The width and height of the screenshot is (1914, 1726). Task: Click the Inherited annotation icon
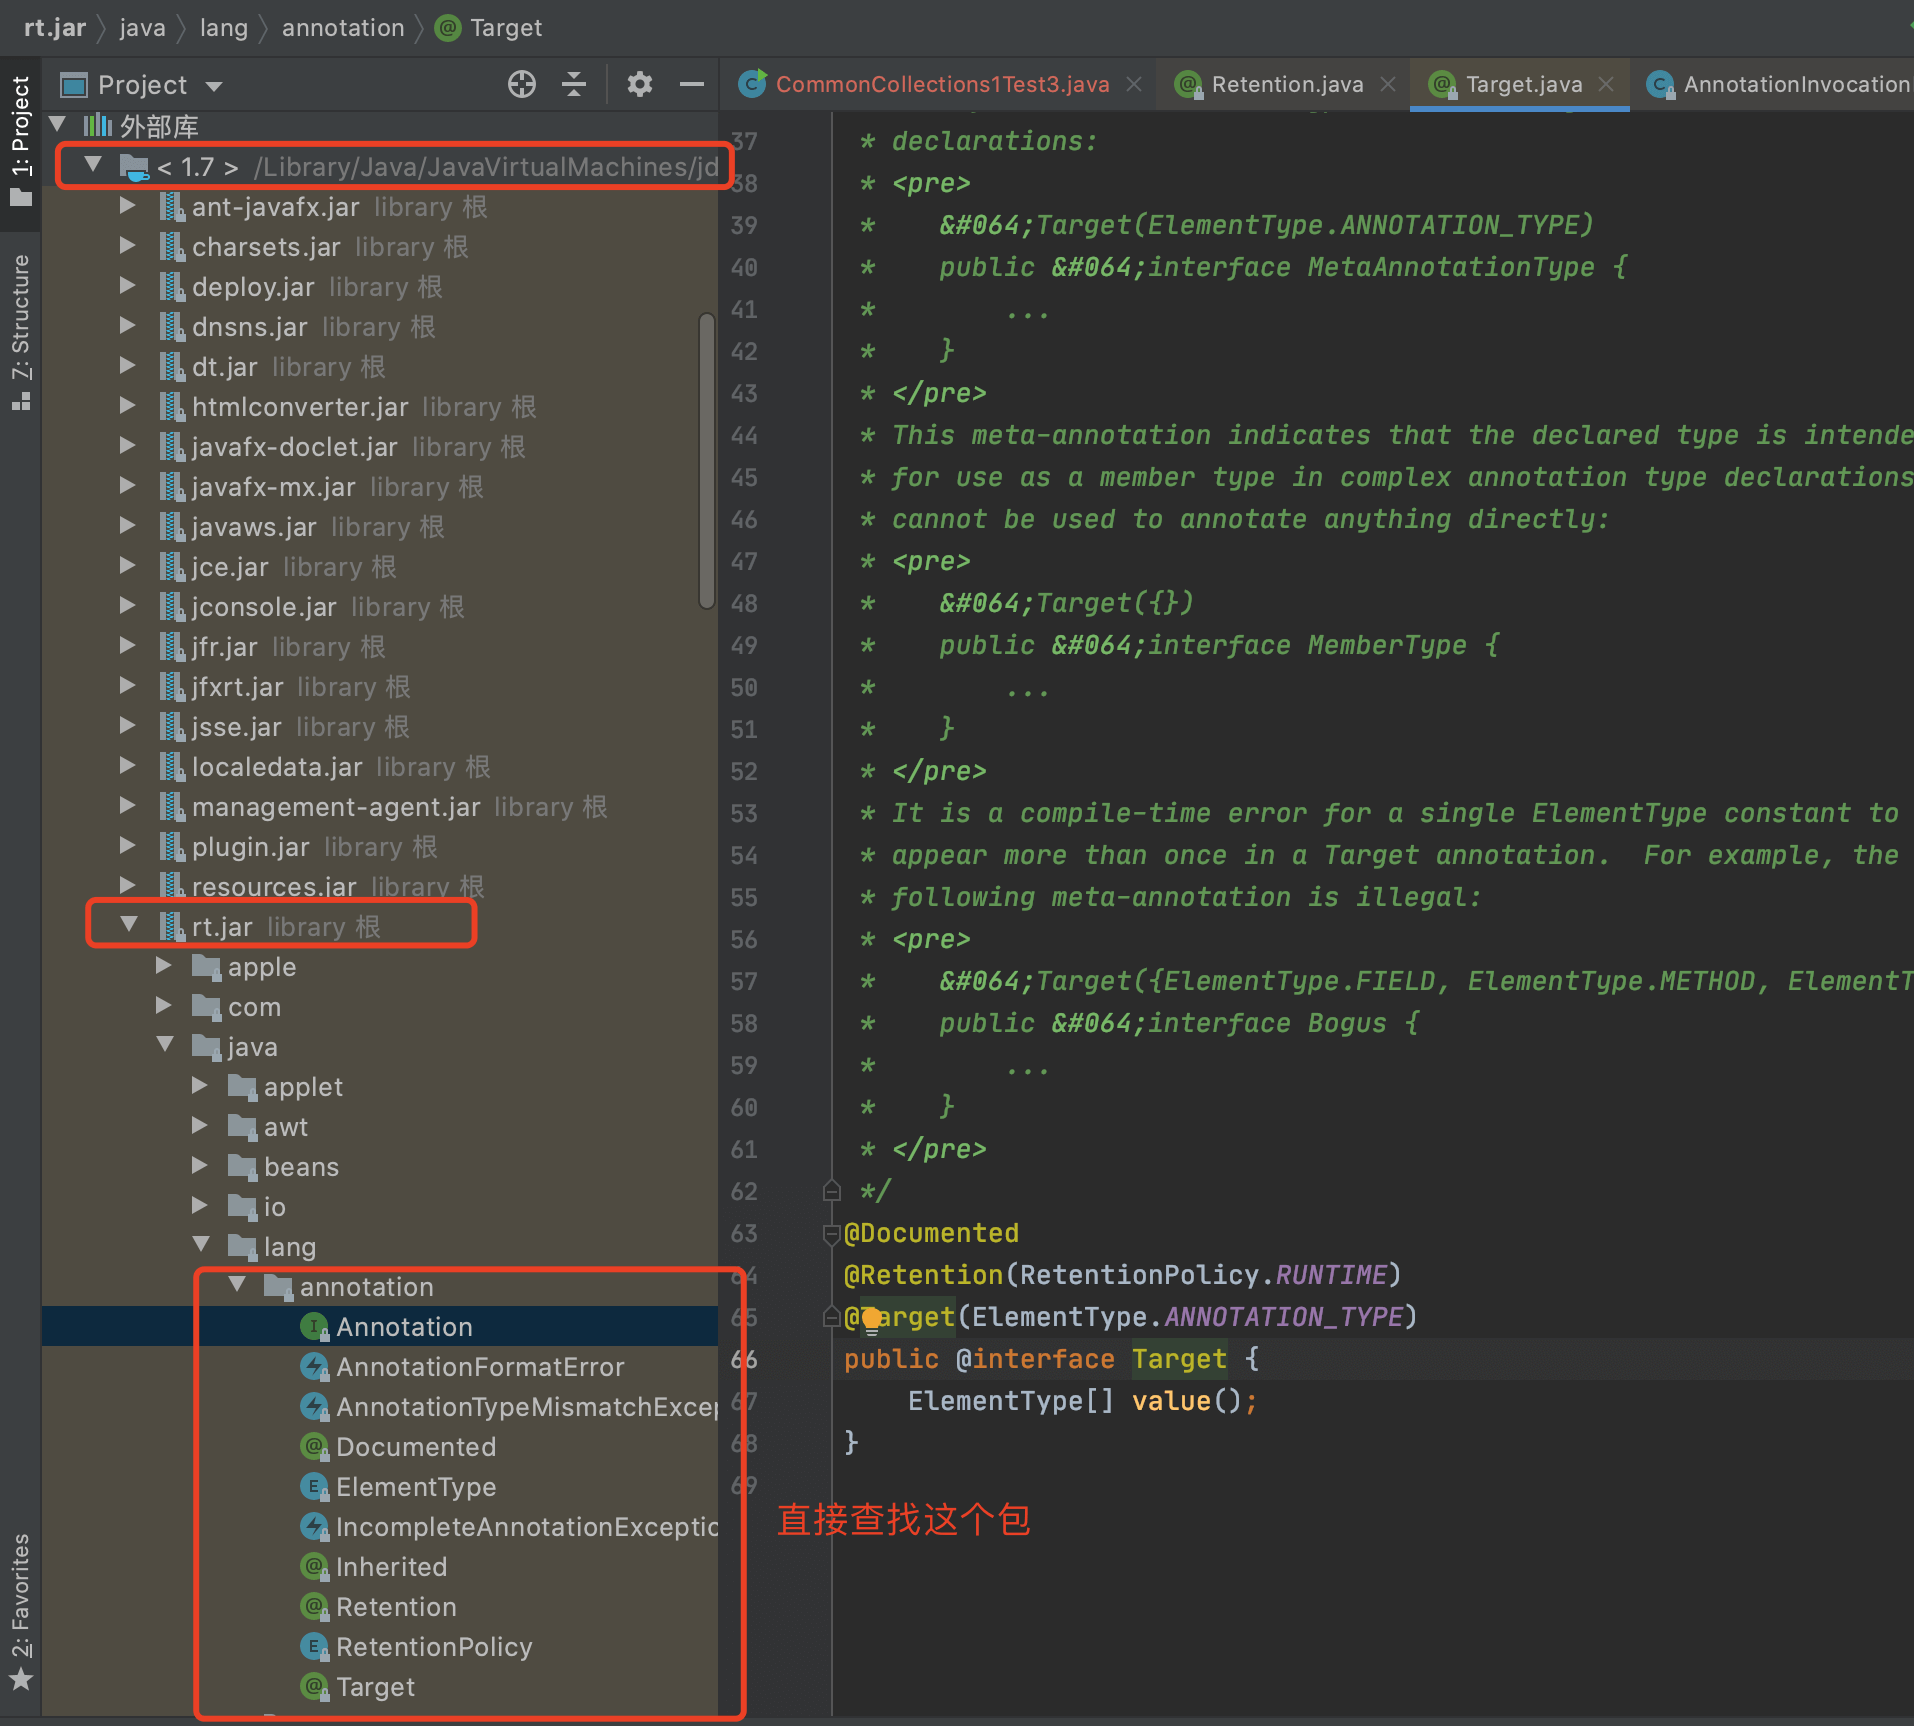pyautogui.click(x=314, y=1567)
